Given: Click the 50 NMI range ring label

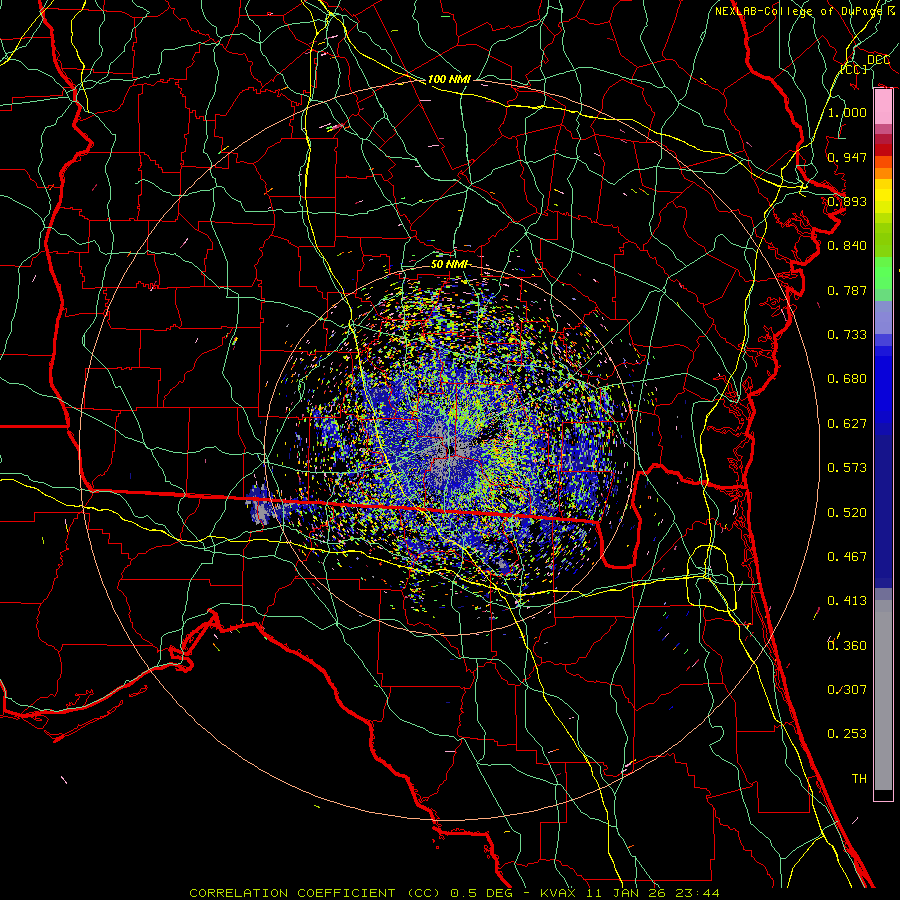Looking at the screenshot, I should 449,264.
